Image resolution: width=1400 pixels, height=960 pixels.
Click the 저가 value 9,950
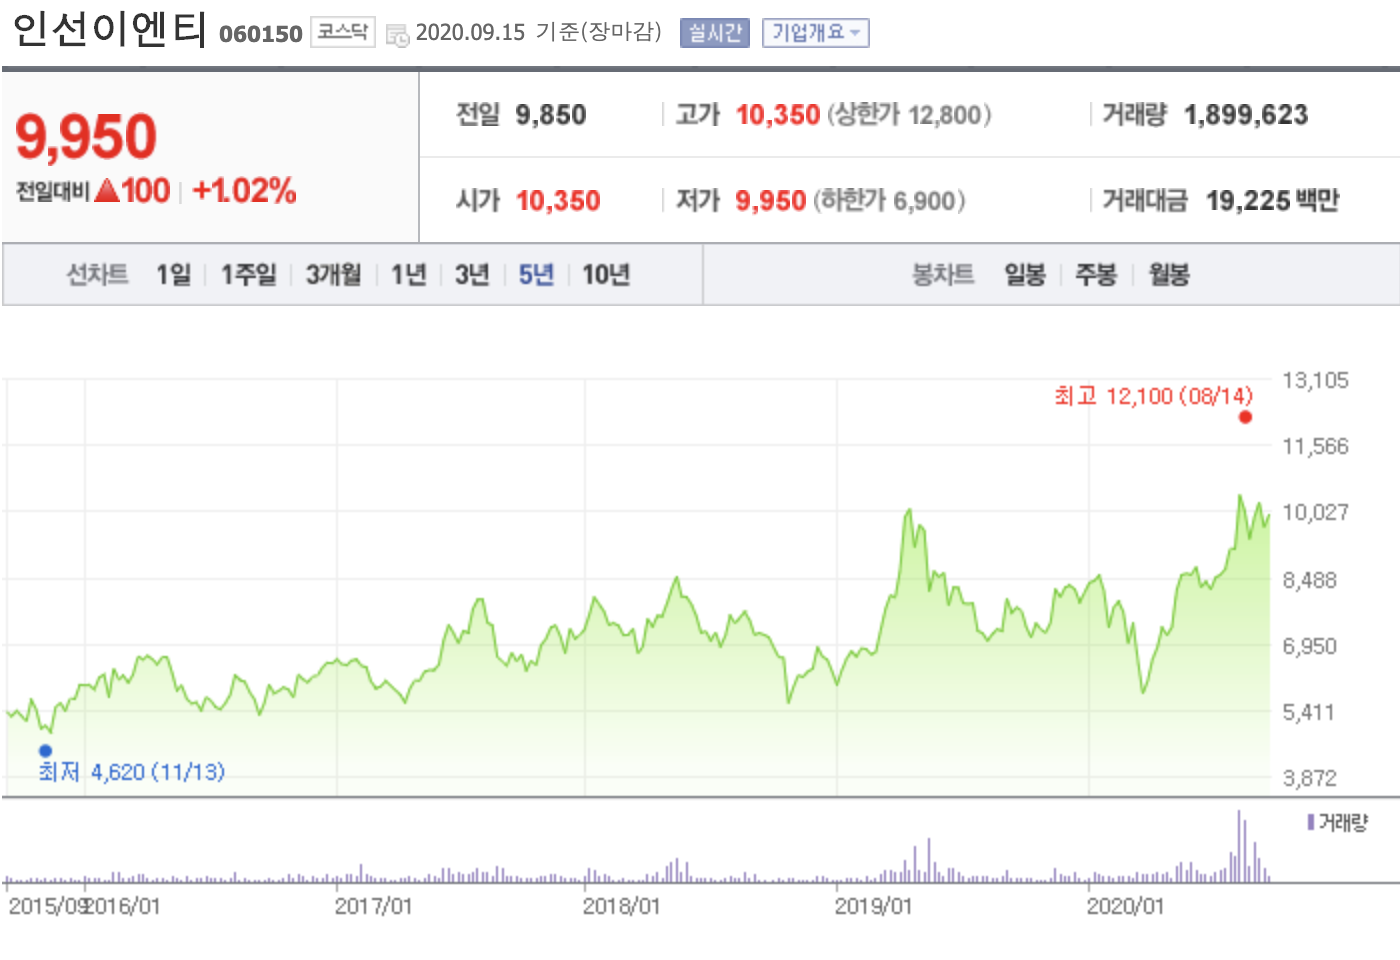pyautogui.click(x=771, y=201)
